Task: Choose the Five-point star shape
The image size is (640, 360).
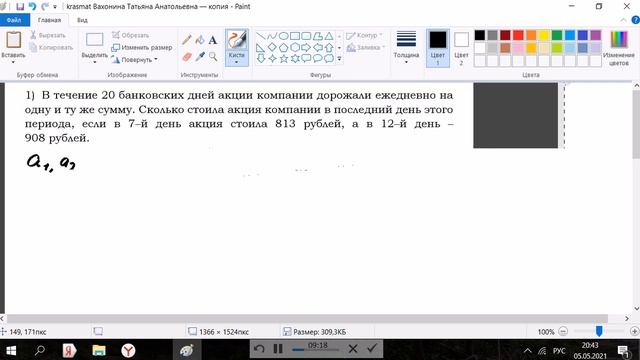Action: point(283,58)
